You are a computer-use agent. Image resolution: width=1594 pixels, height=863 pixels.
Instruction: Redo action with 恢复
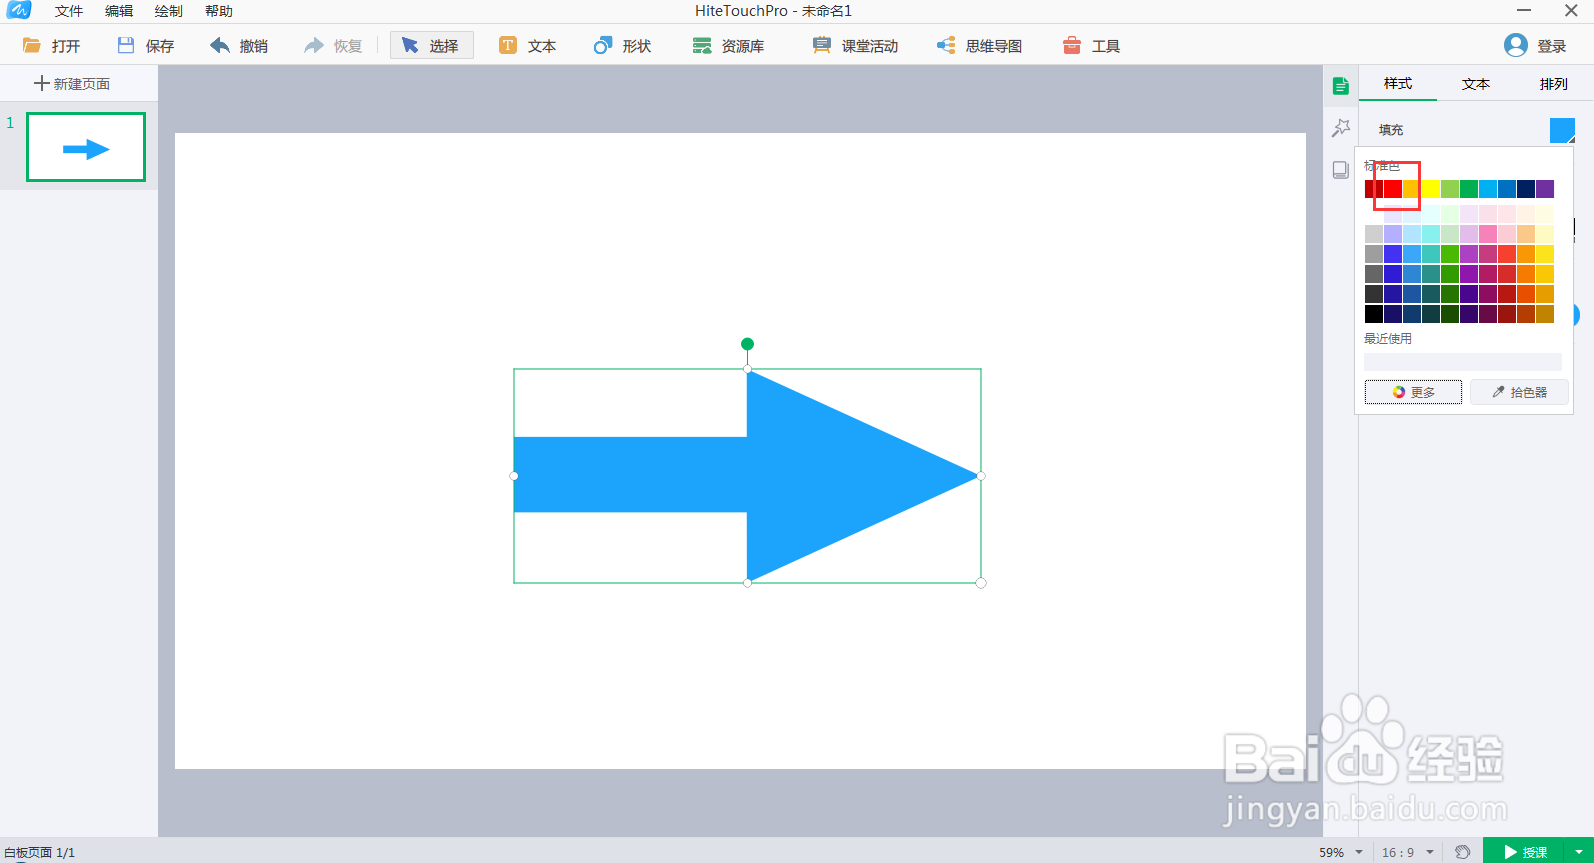click(333, 46)
